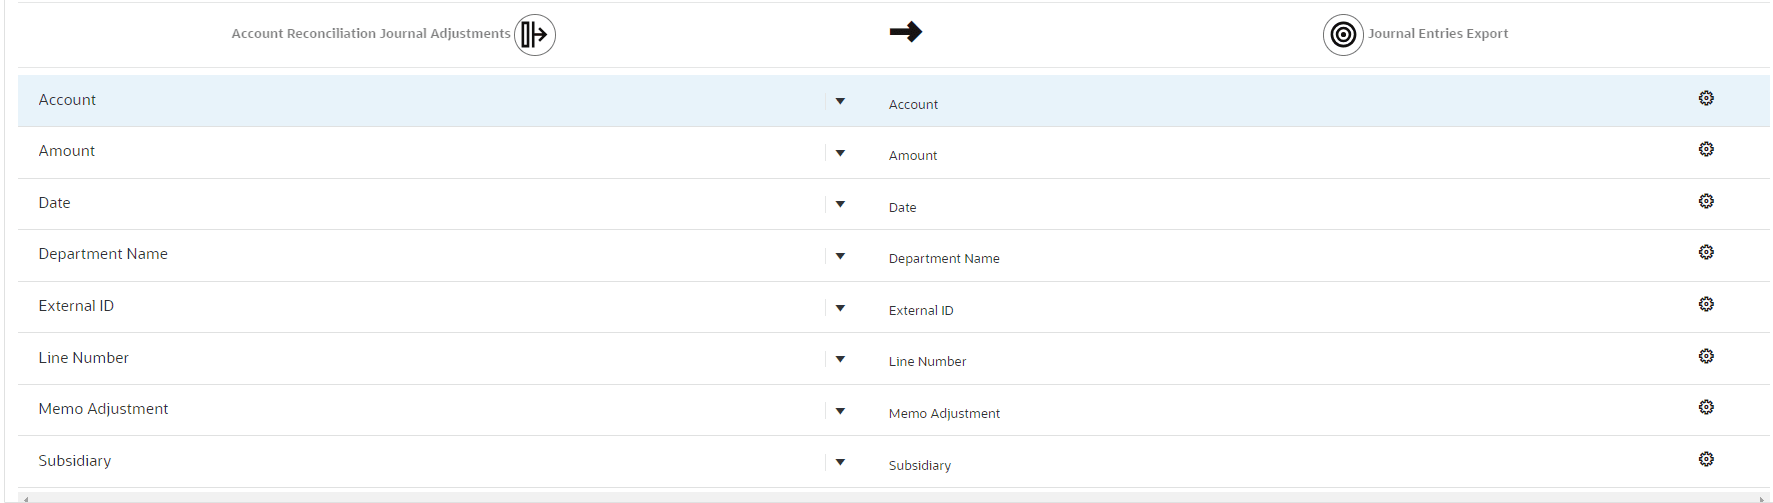The image size is (1773, 503).
Task: Open settings gear for Memo Adjustment row
Action: [x=1706, y=407]
